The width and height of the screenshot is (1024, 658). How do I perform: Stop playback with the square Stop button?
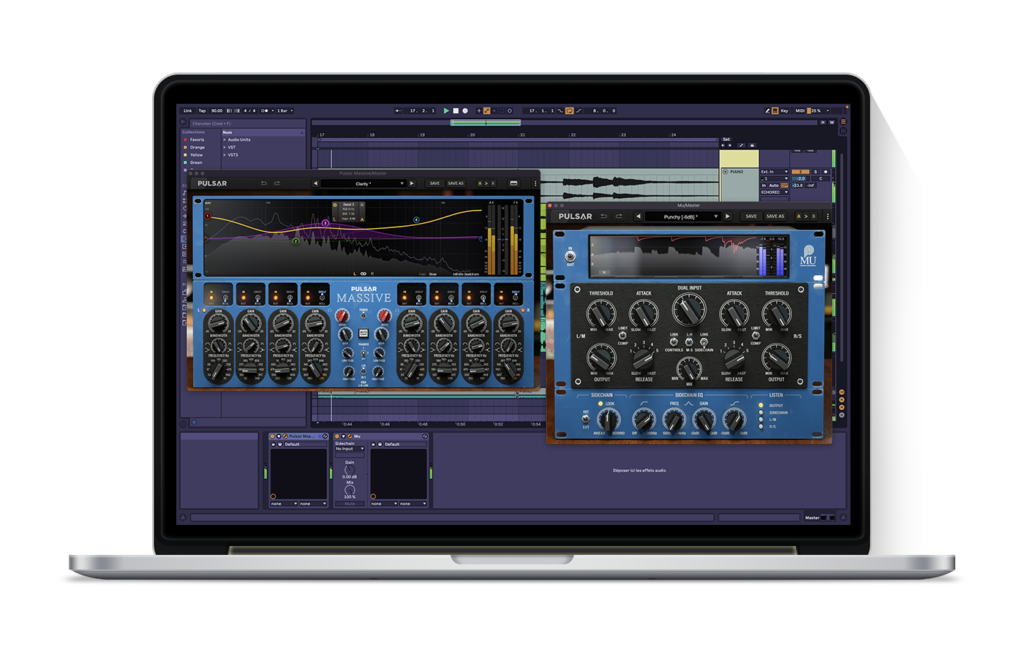point(456,111)
